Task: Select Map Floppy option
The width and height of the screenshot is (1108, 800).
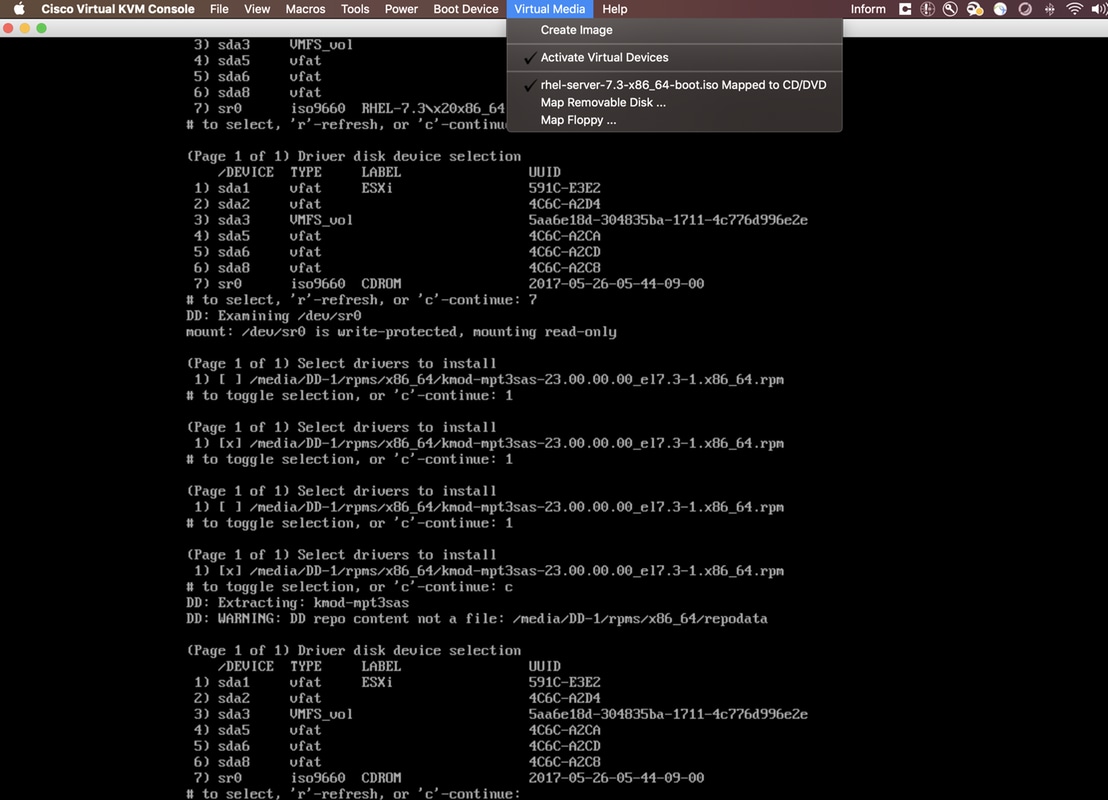Action: coord(675,120)
